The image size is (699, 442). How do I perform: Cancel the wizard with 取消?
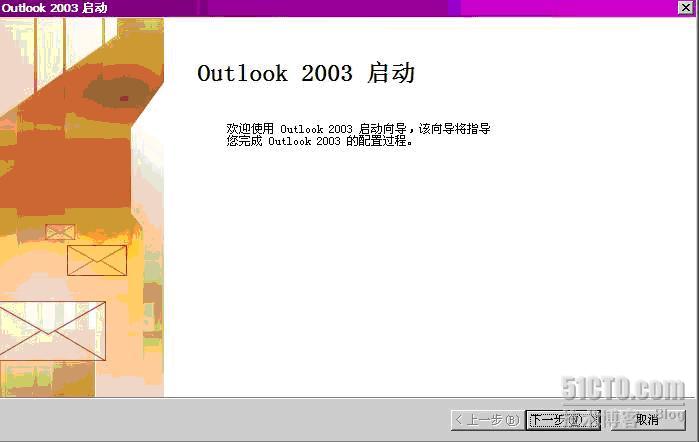click(x=648, y=420)
